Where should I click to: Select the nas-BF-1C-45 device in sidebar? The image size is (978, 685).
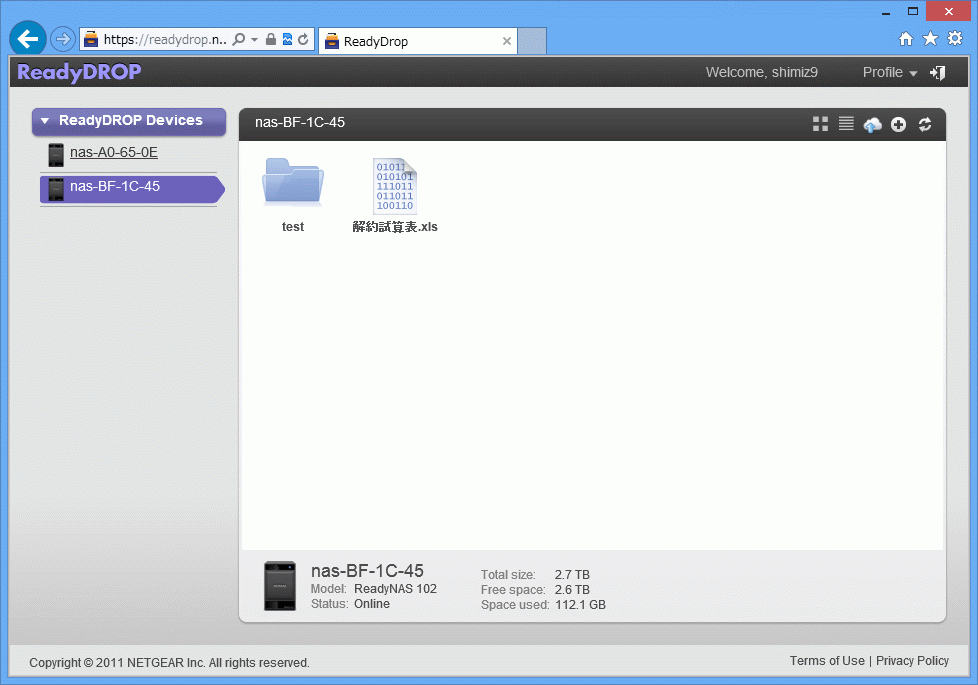point(115,187)
